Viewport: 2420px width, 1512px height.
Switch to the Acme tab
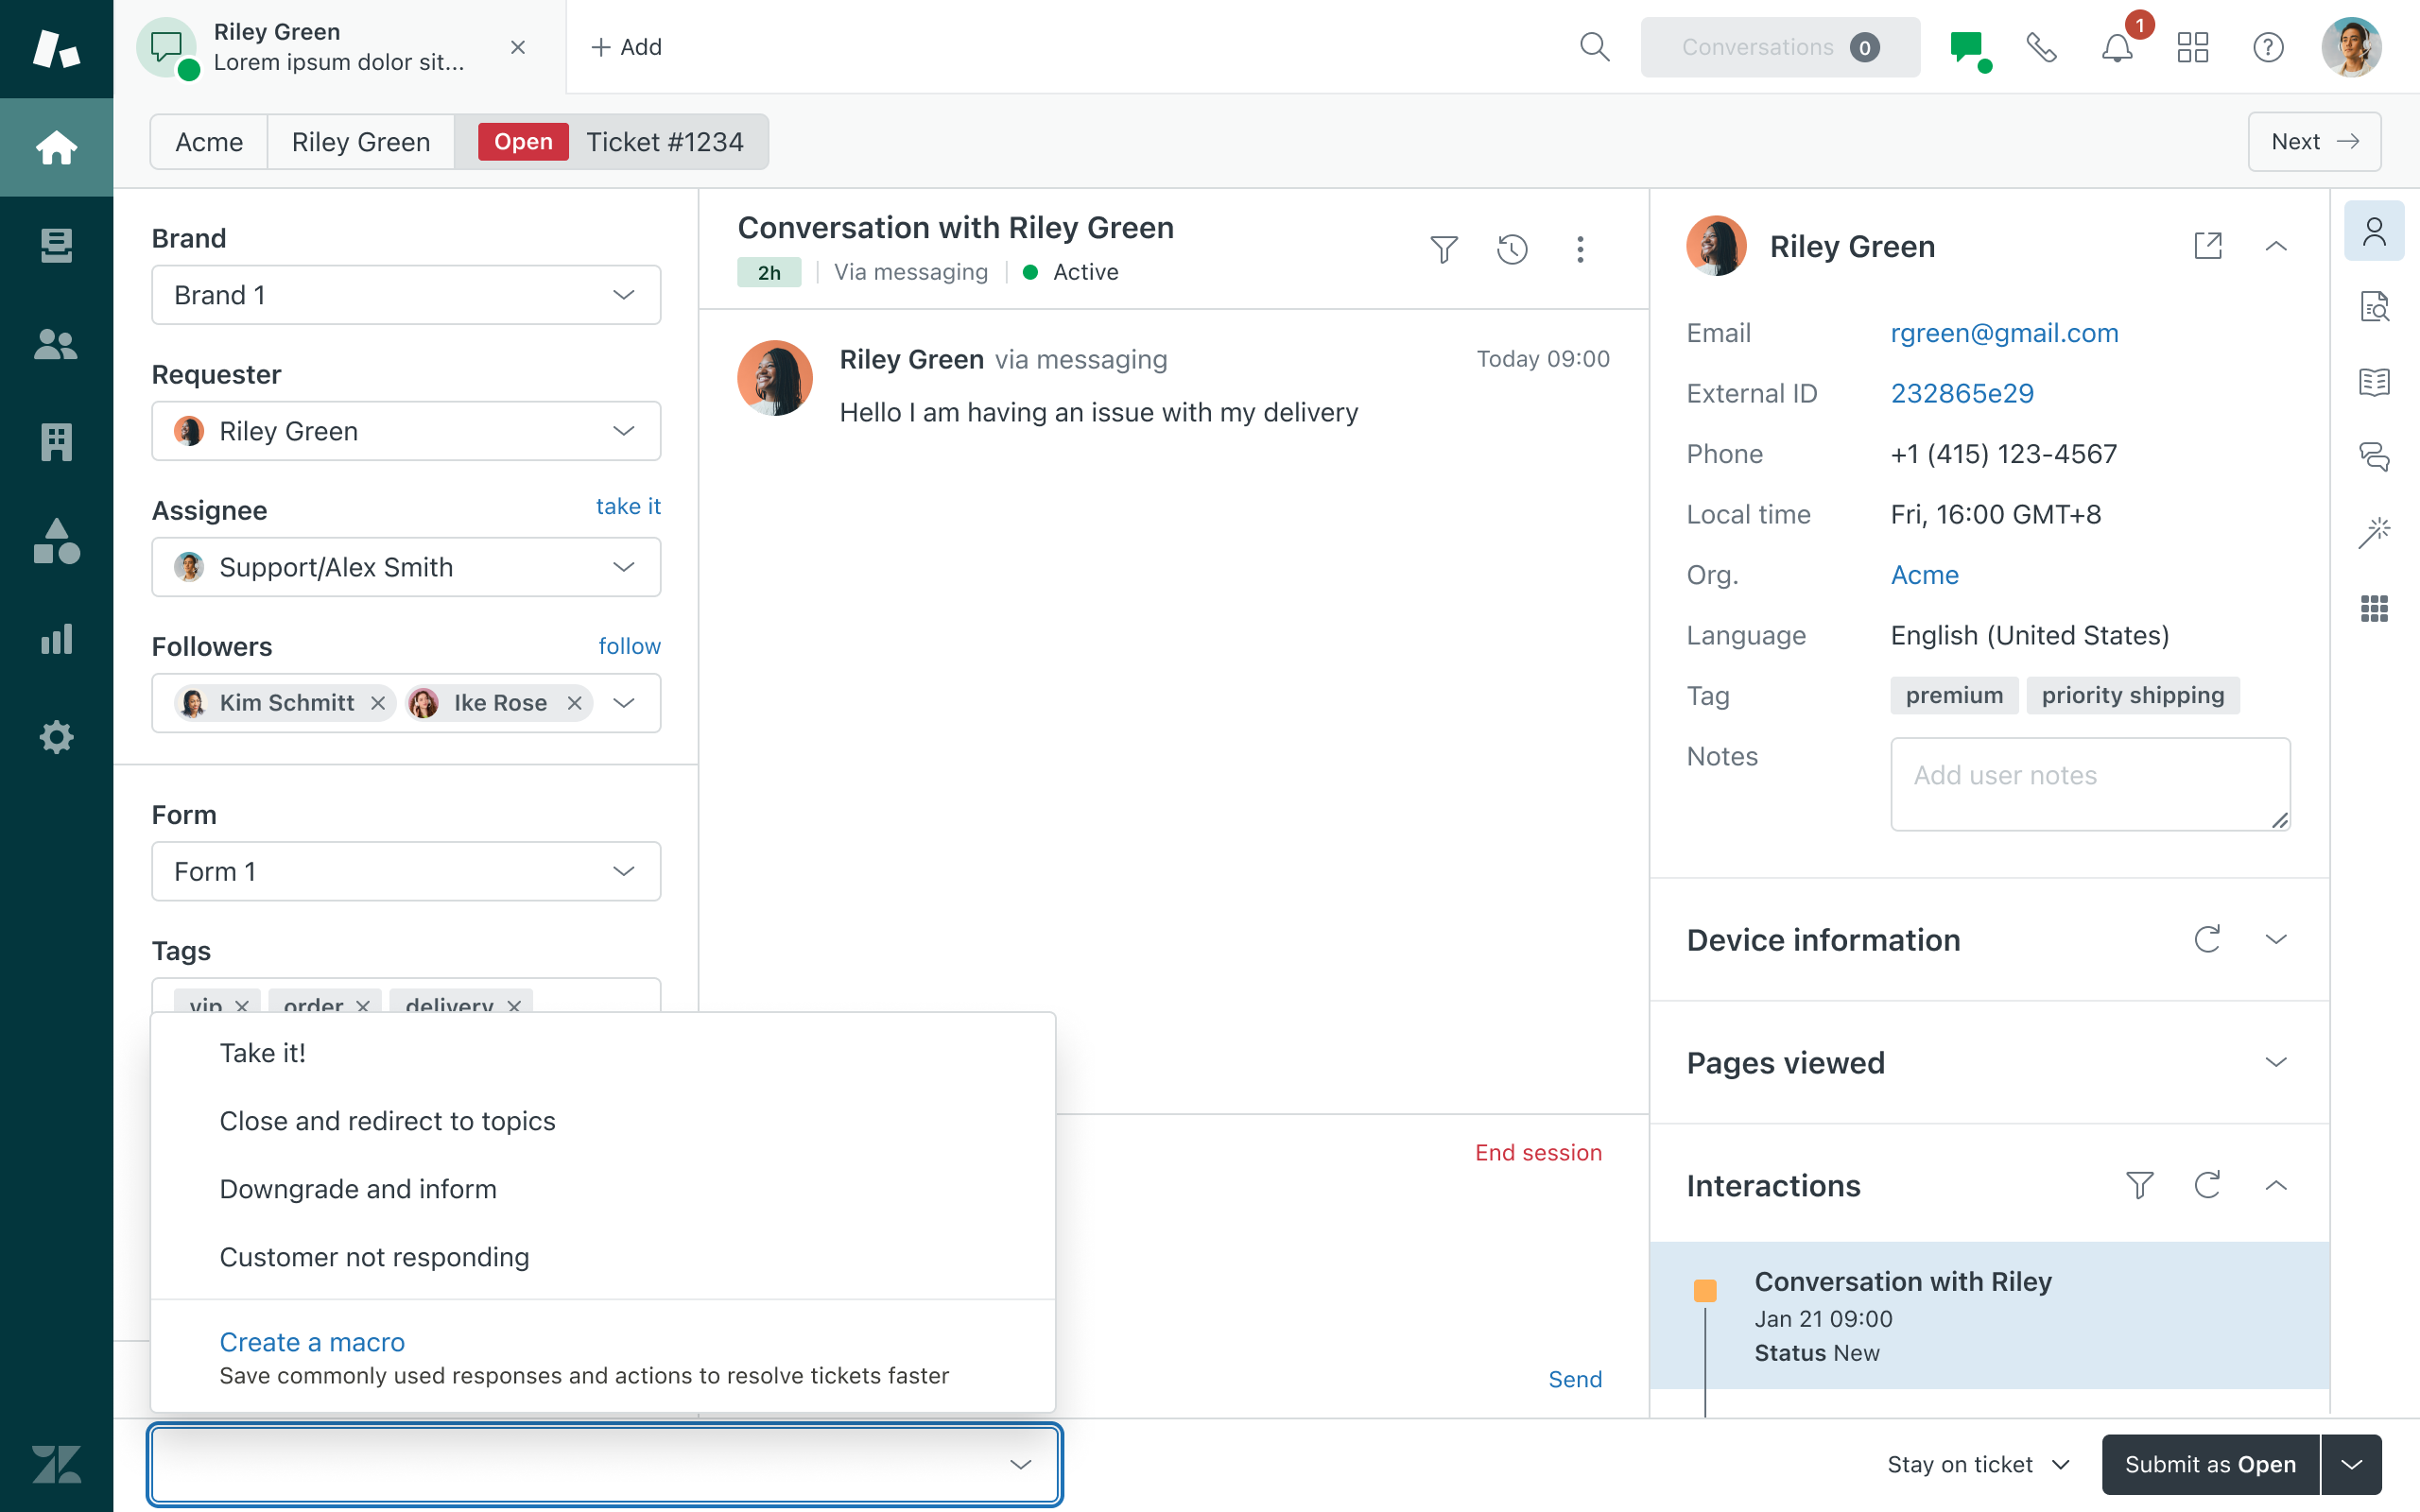click(x=209, y=142)
